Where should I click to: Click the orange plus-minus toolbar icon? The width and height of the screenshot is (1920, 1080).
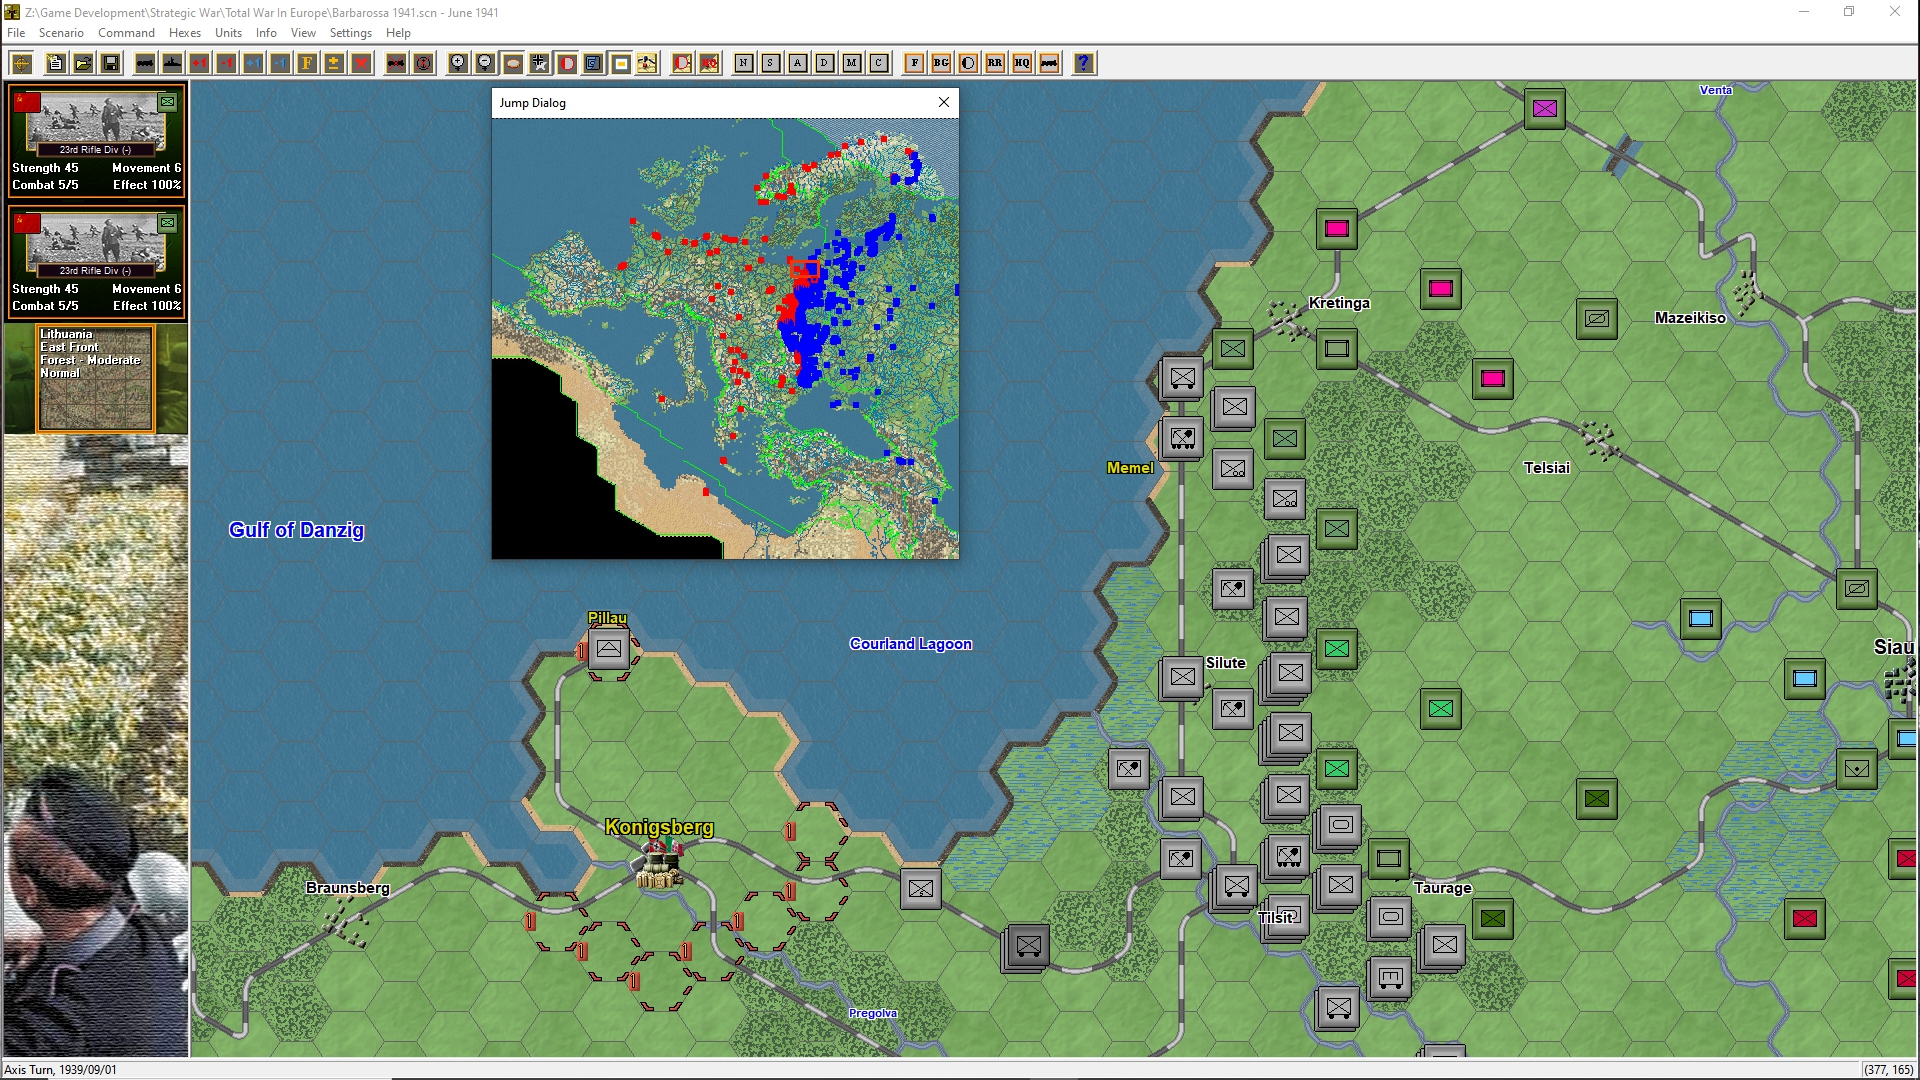pyautogui.click(x=334, y=63)
